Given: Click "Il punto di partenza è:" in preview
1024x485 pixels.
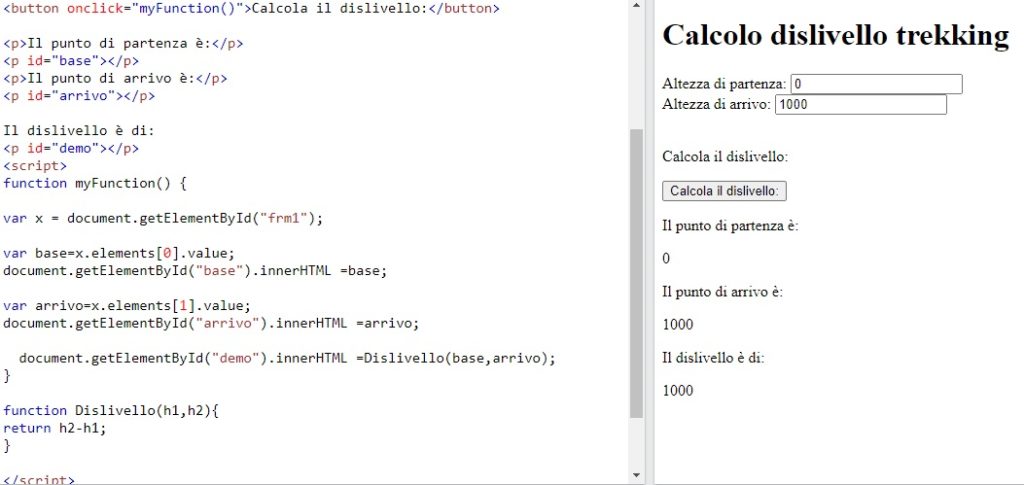Looking at the screenshot, I should (730, 225).
